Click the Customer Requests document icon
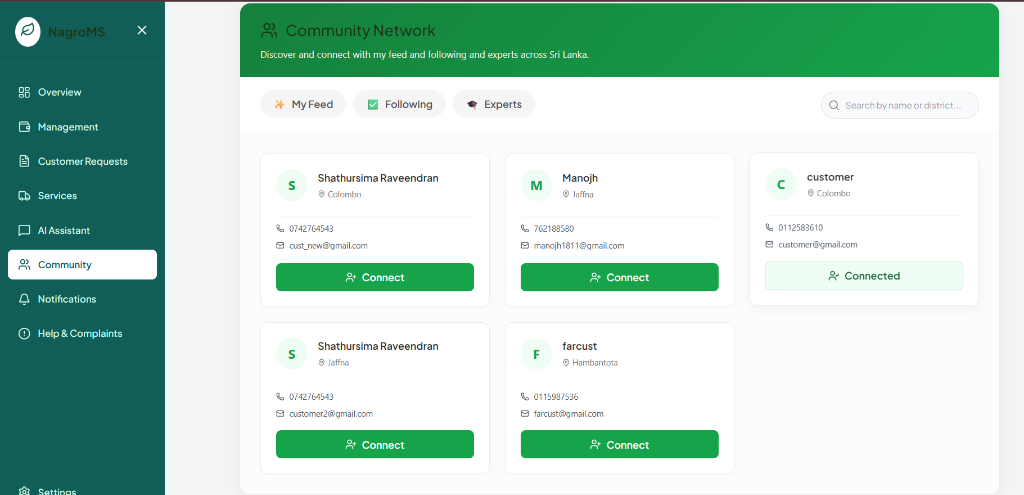The width and height of the screenshot is (1024, 495). (x=24, y=161)
